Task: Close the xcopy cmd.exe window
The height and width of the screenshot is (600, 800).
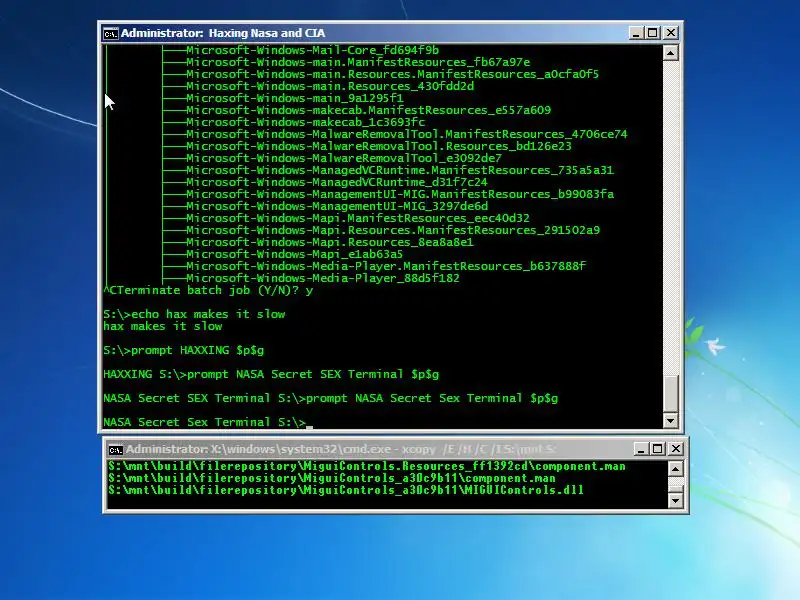Action: pyautogui.click(x=676, y=449)
